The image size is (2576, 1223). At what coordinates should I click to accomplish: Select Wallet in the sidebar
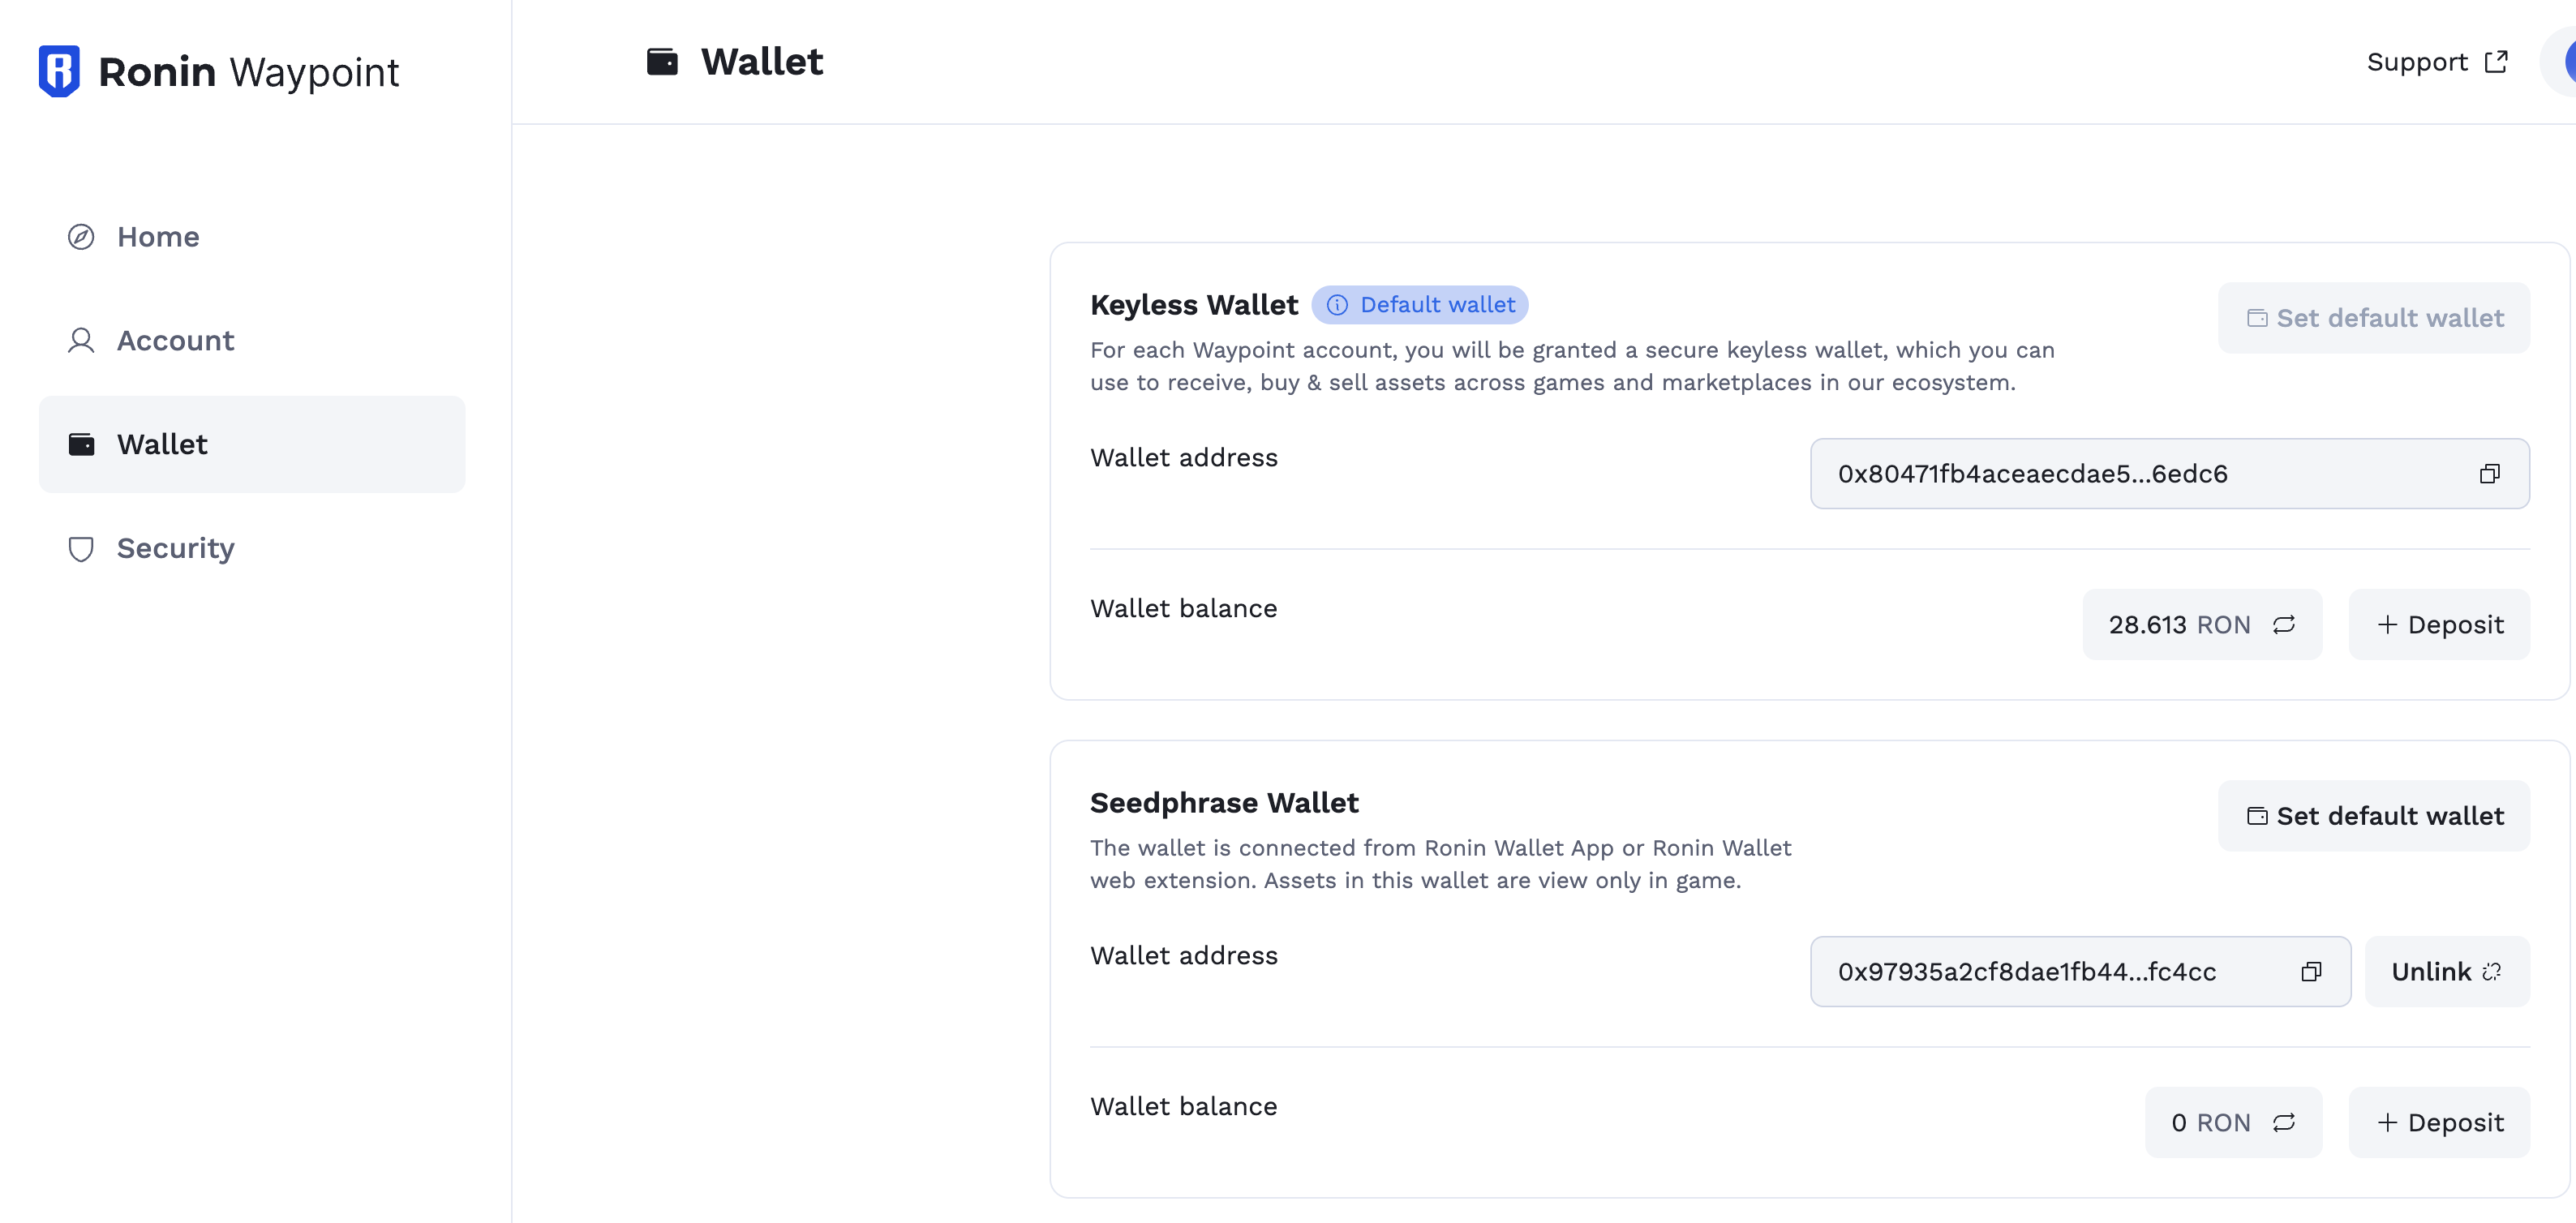click(252, 444)
